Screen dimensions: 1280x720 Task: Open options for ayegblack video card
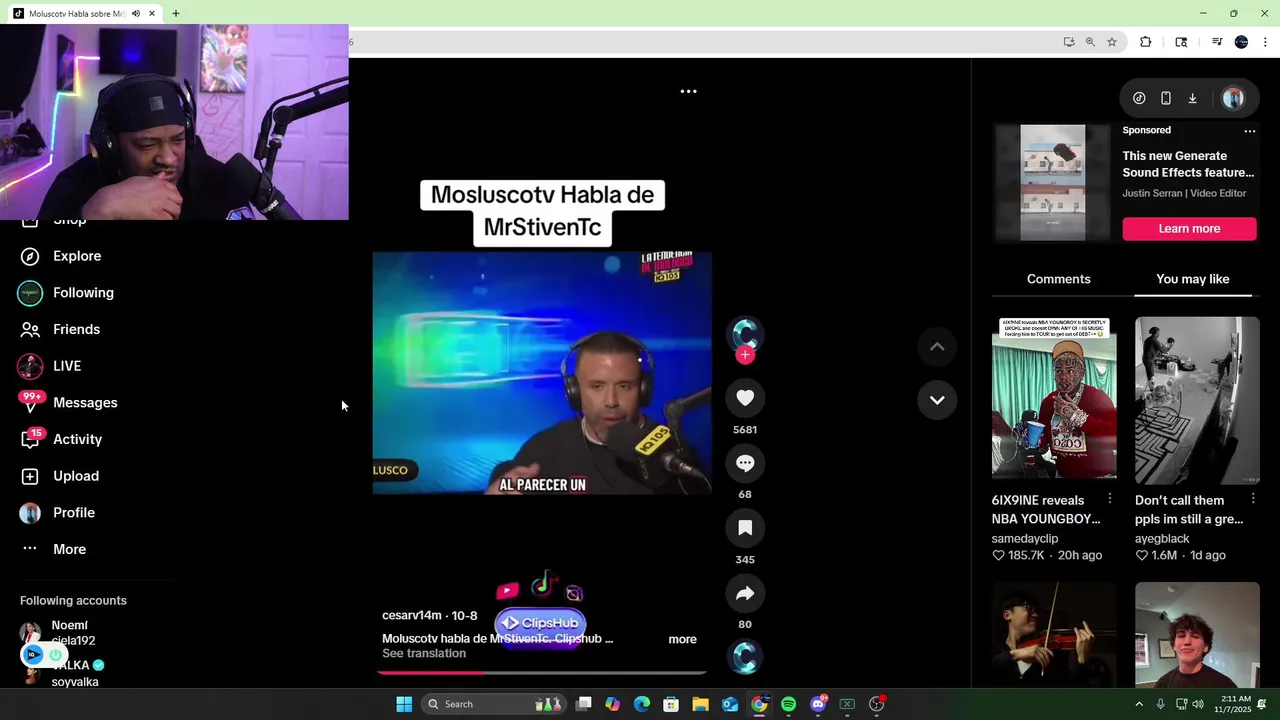tap(1253, 499)
